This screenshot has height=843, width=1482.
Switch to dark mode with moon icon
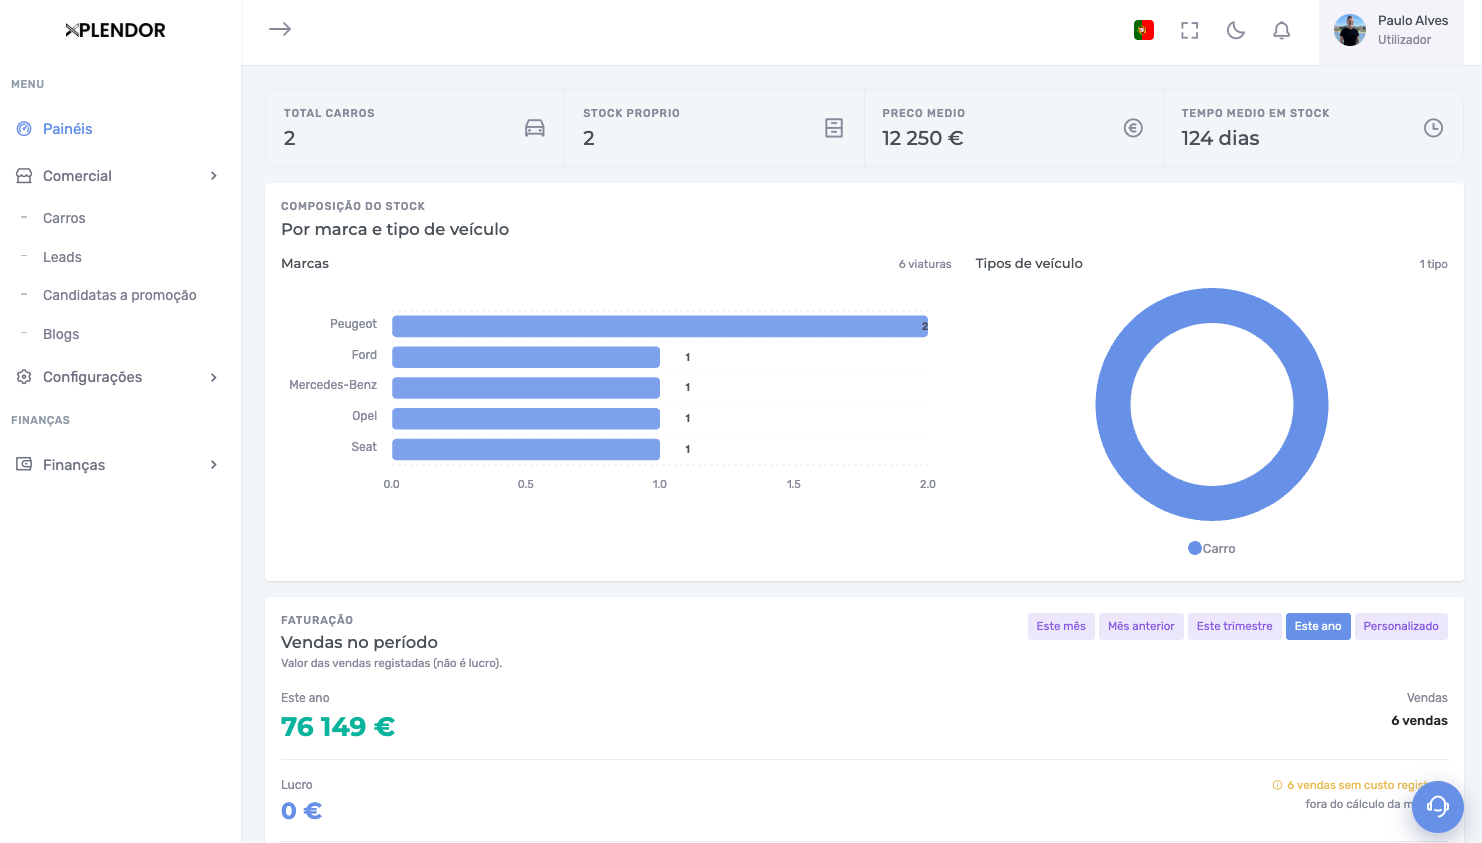1236,30
